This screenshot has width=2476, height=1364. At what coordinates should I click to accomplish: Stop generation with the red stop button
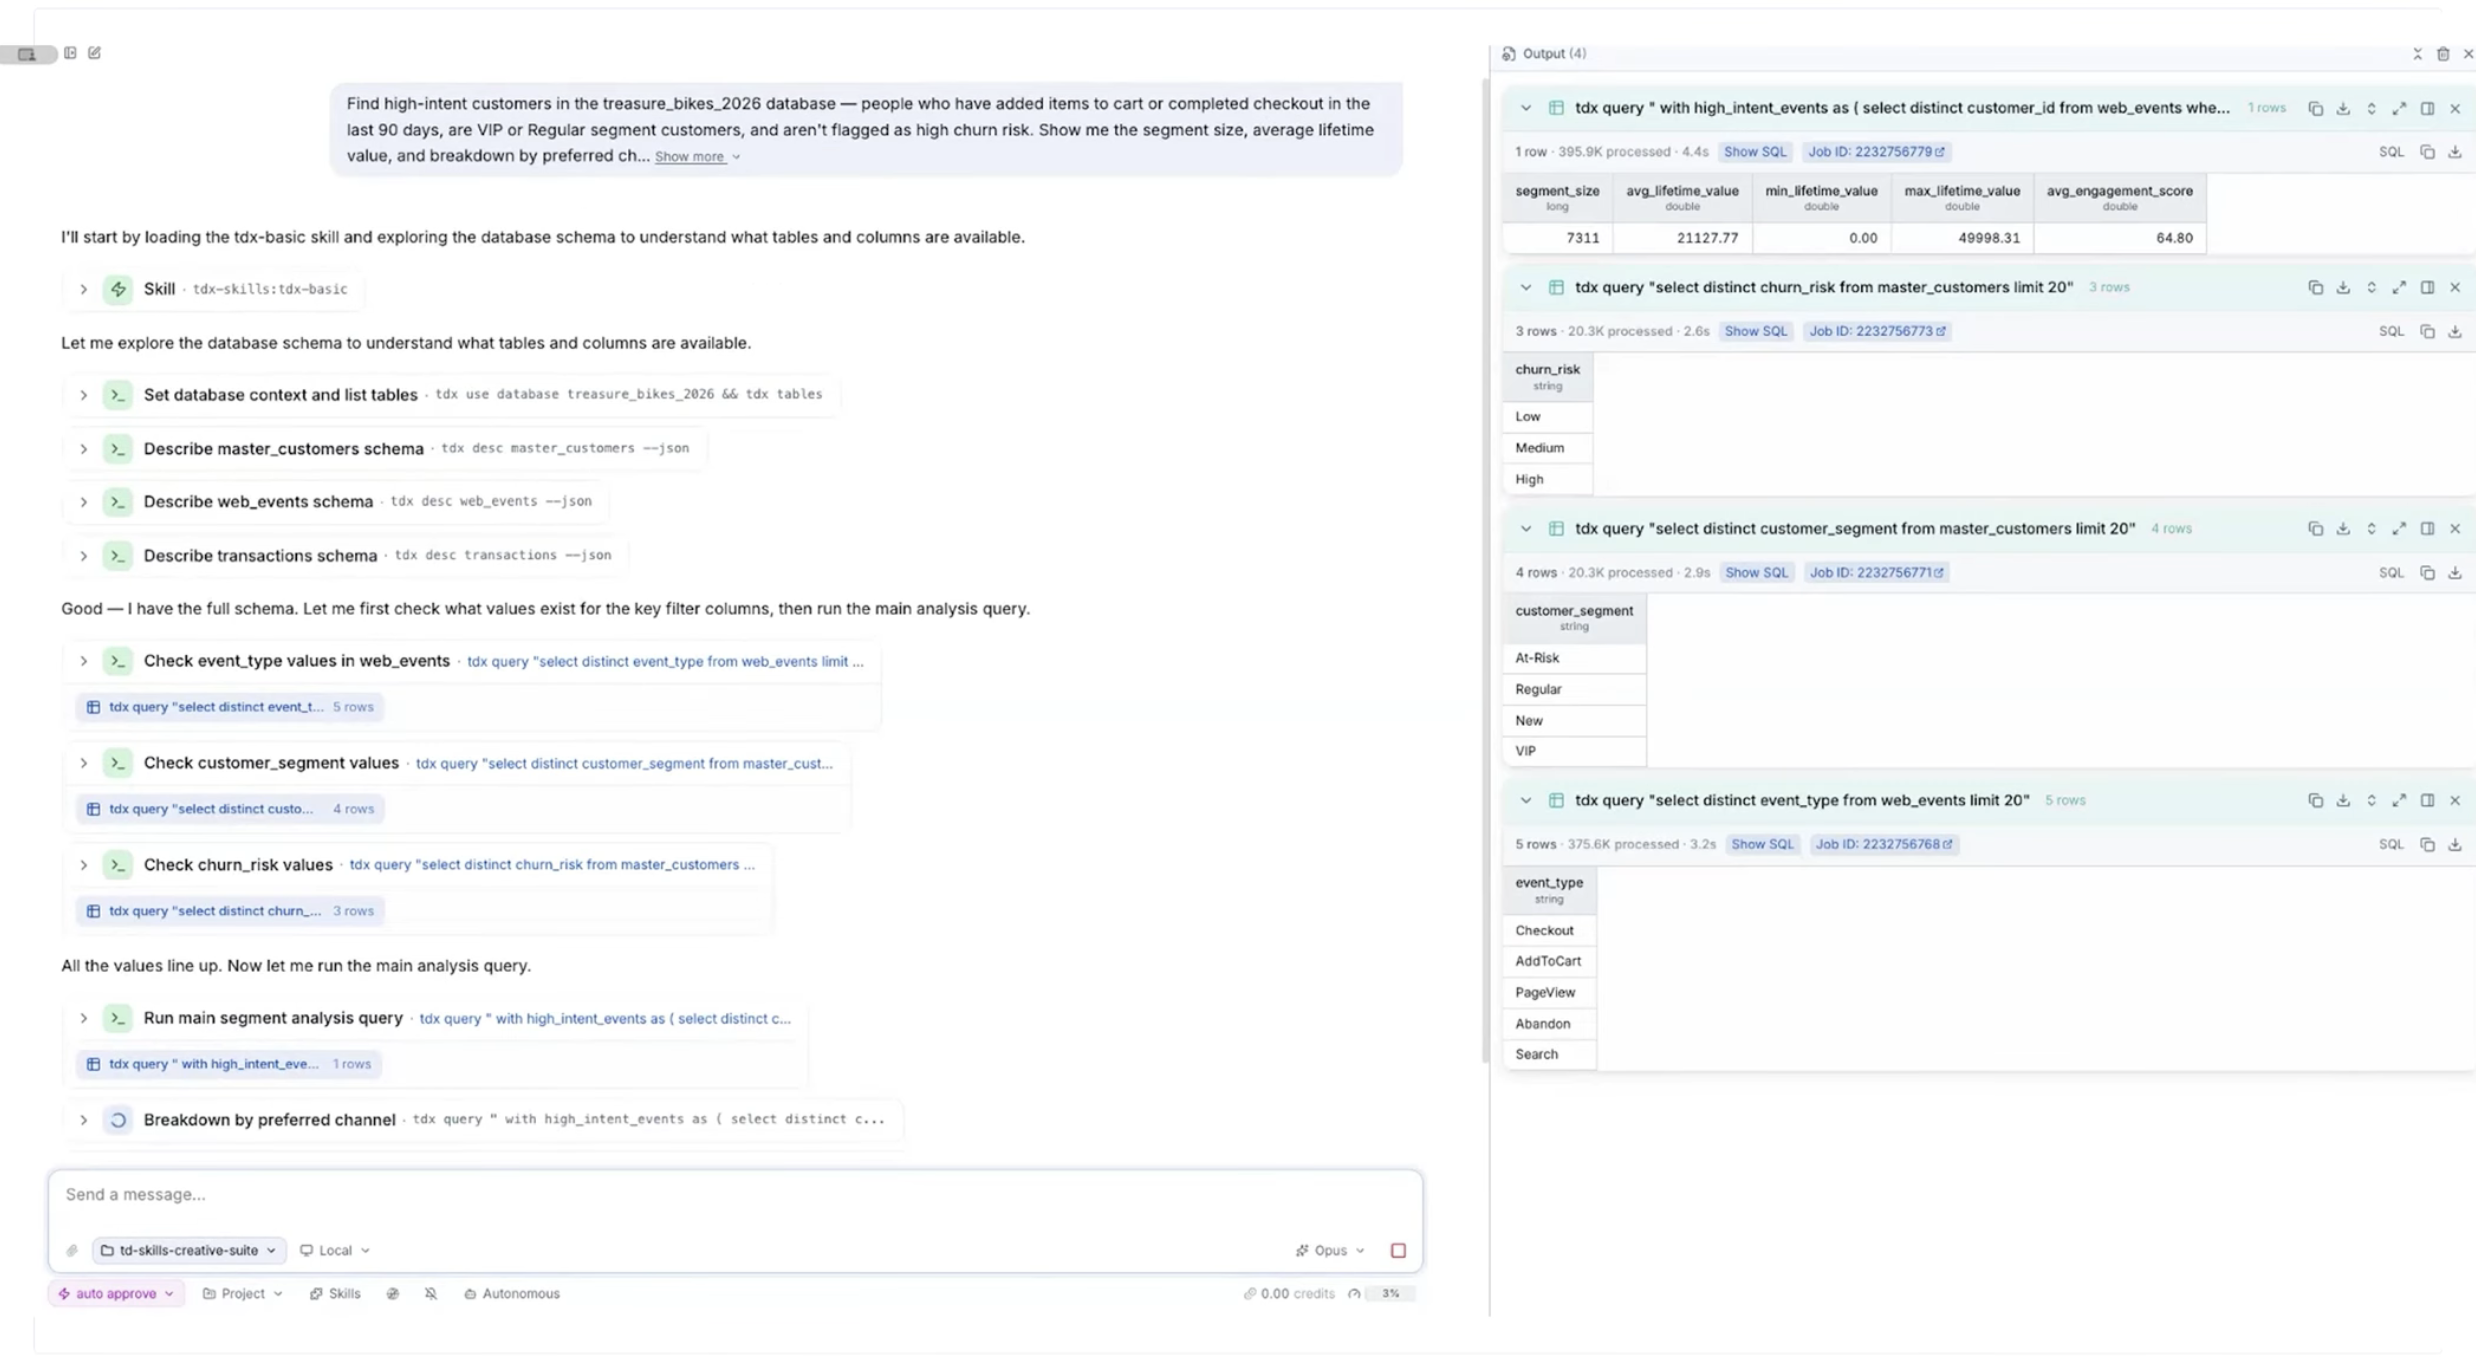(1398, 1250)
